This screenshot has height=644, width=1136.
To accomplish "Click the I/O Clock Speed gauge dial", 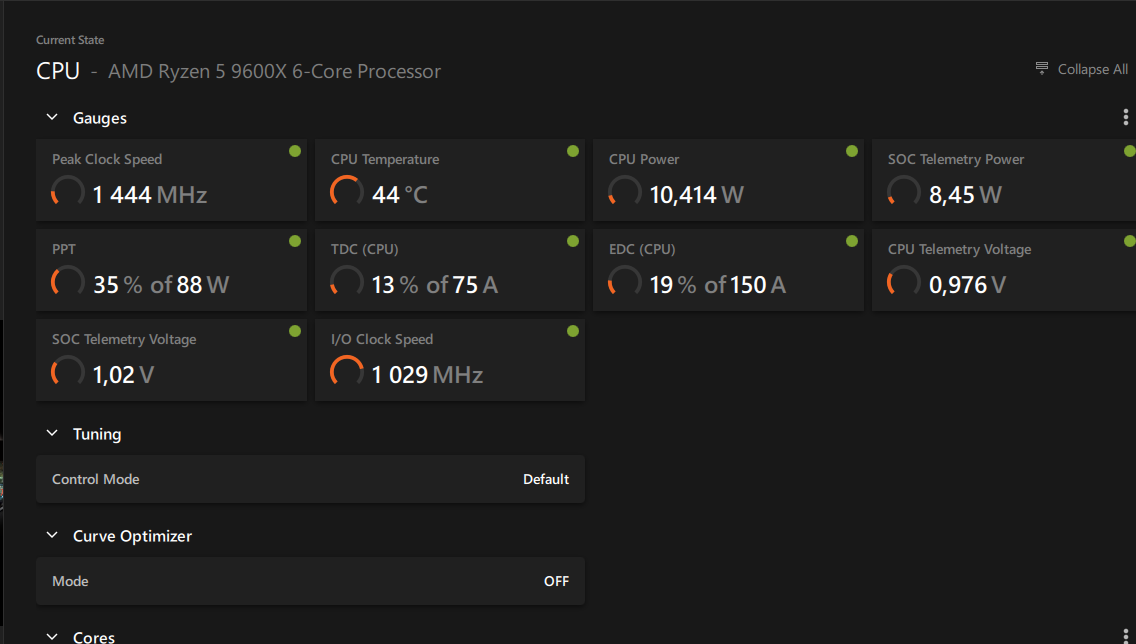I will coord(346,372).
